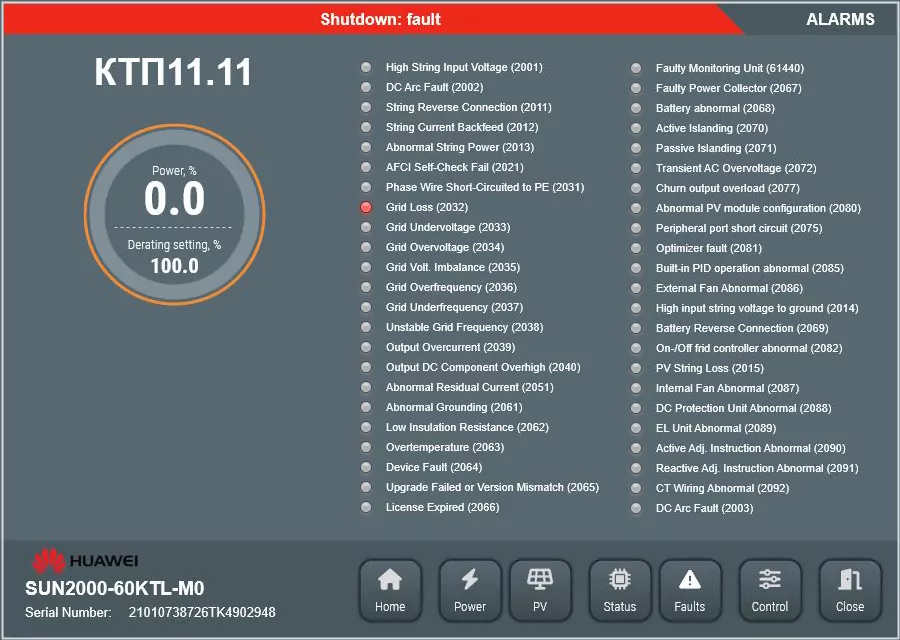900x640 pixels.
Task: Click the DC Arc Fault (2003) indicator
Action: [636, 508]
